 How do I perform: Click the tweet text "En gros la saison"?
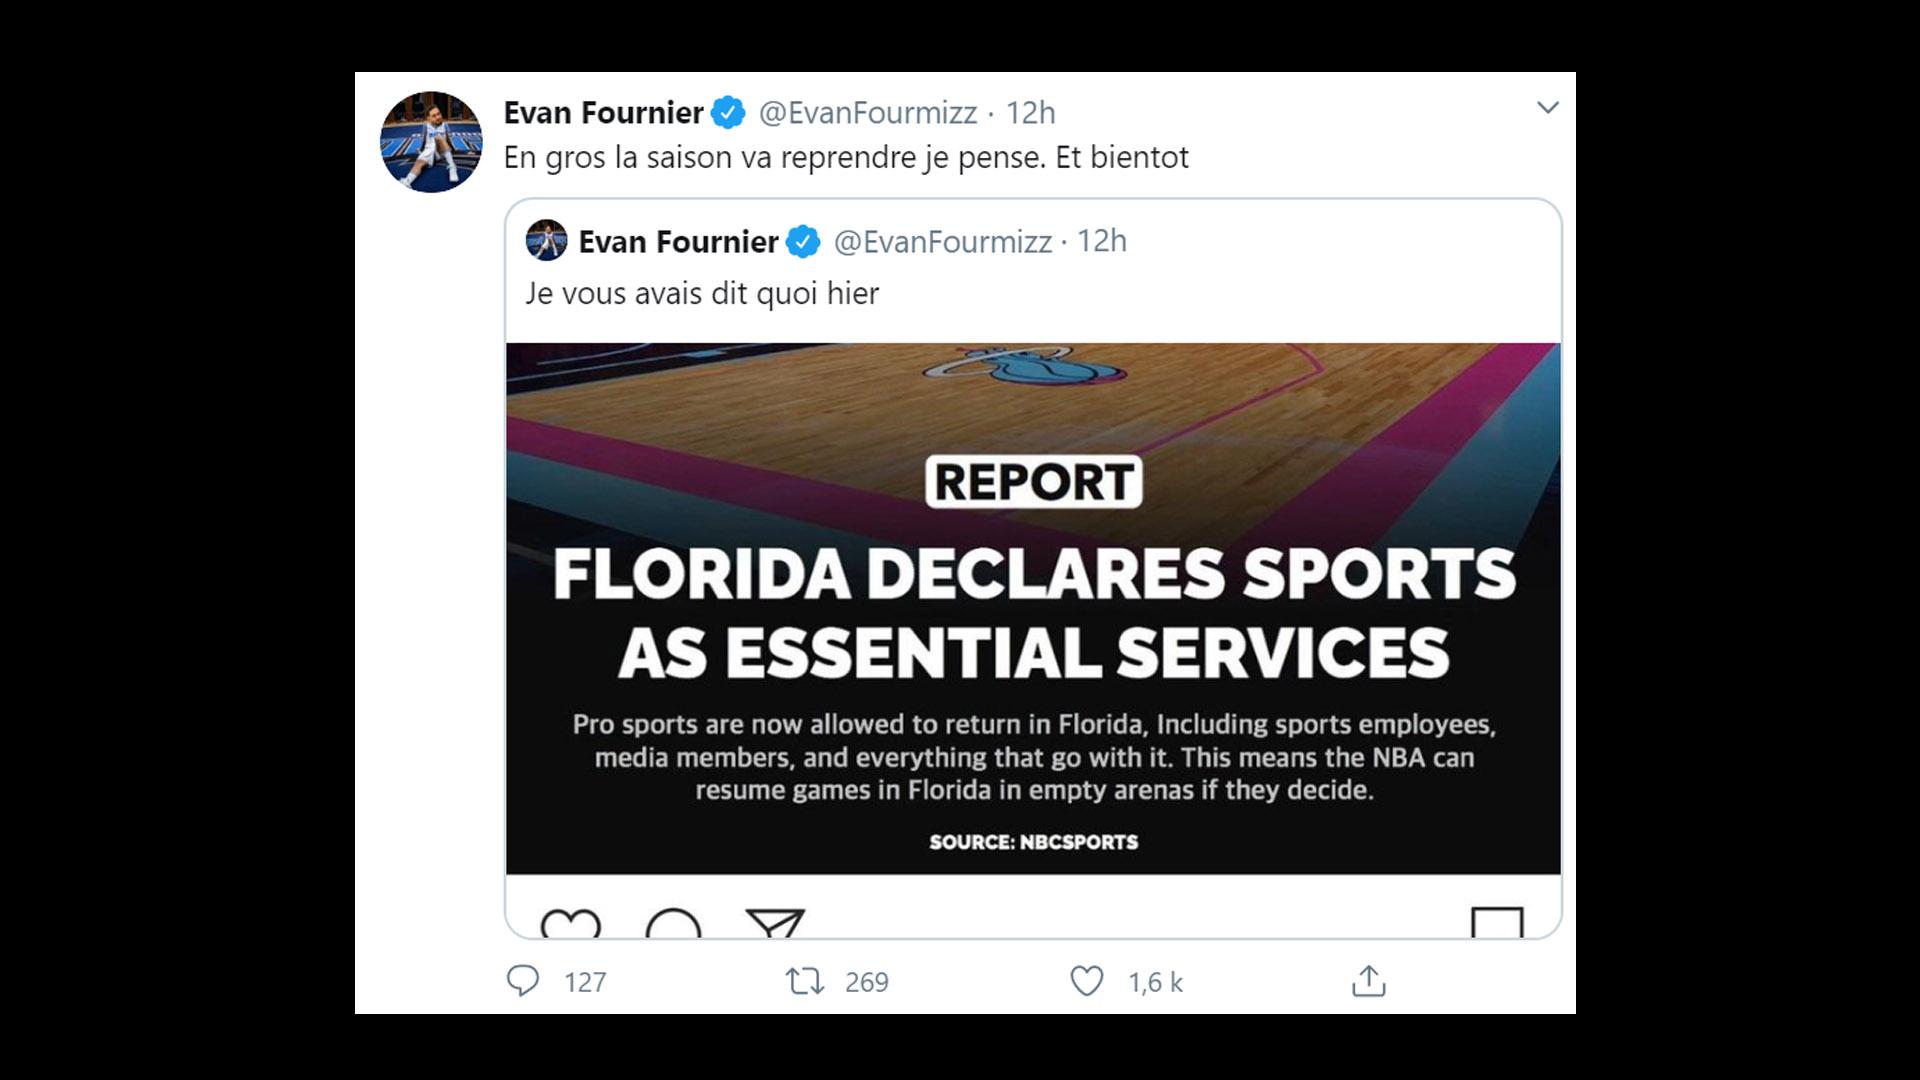click(x=845, y=158)
